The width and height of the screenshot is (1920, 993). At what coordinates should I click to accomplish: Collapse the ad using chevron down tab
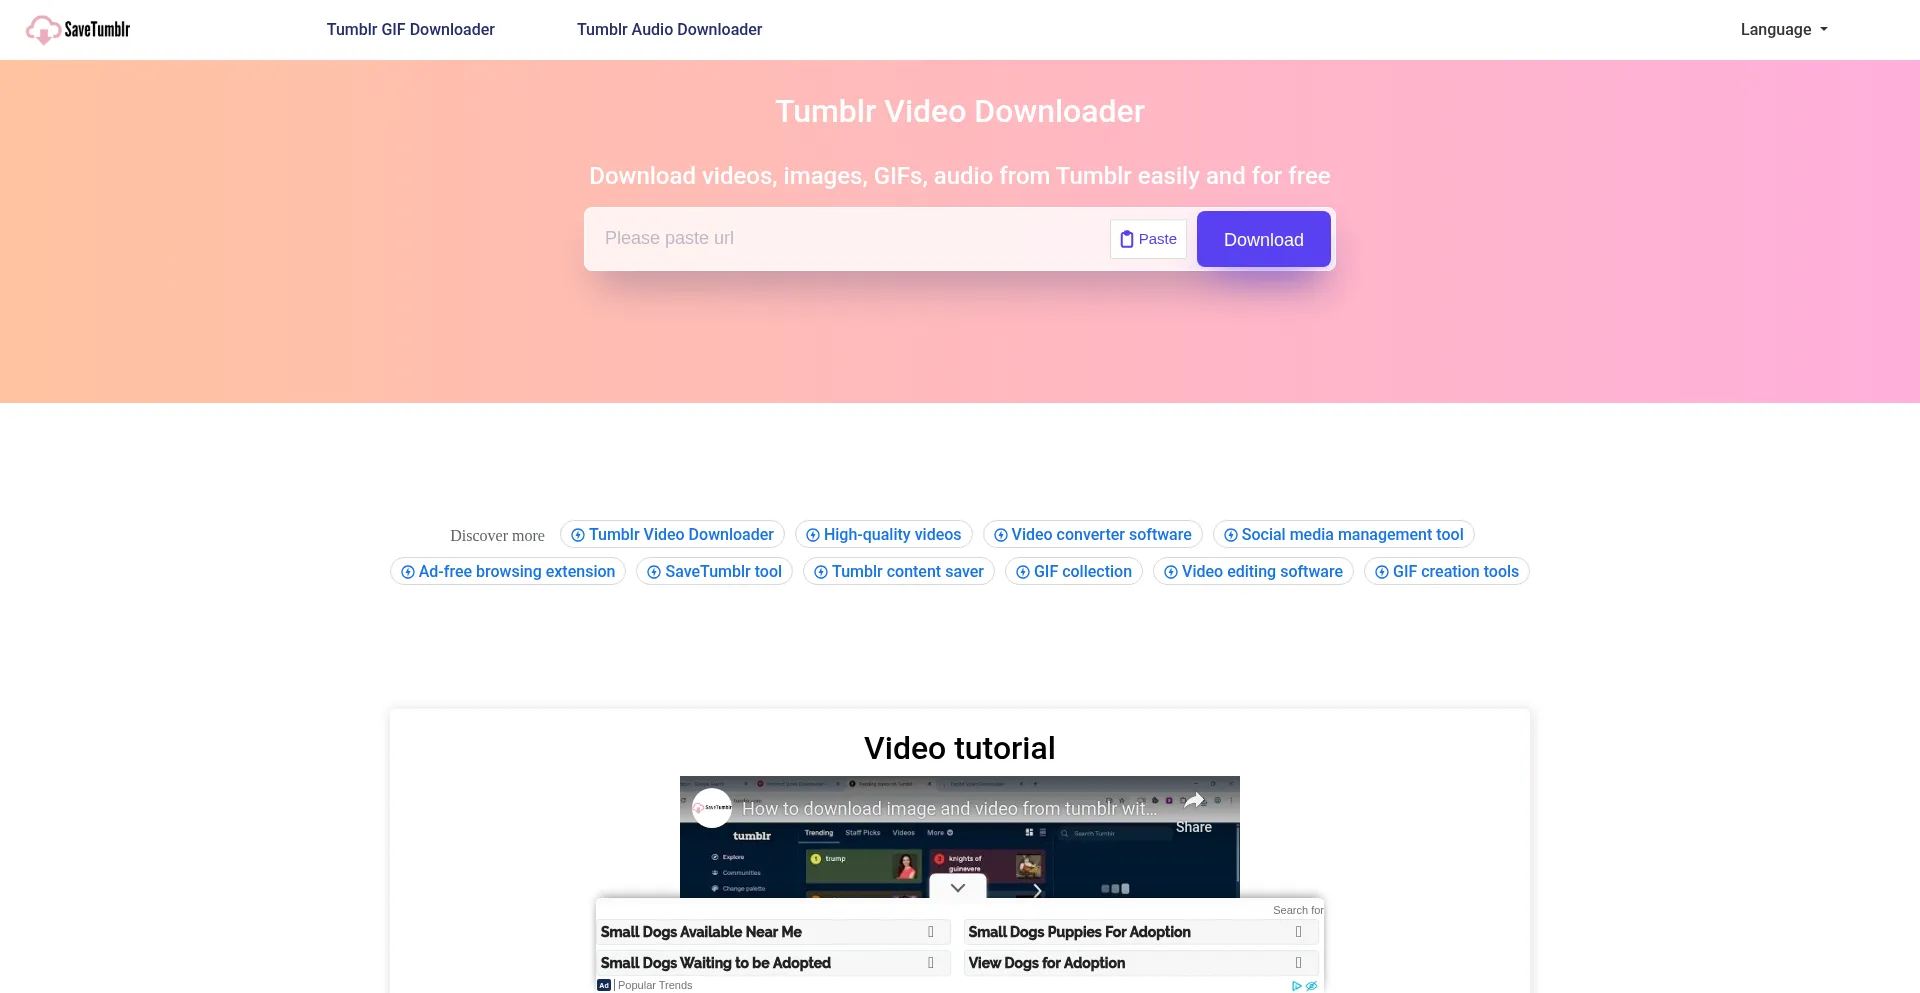(x=958, y=887)
